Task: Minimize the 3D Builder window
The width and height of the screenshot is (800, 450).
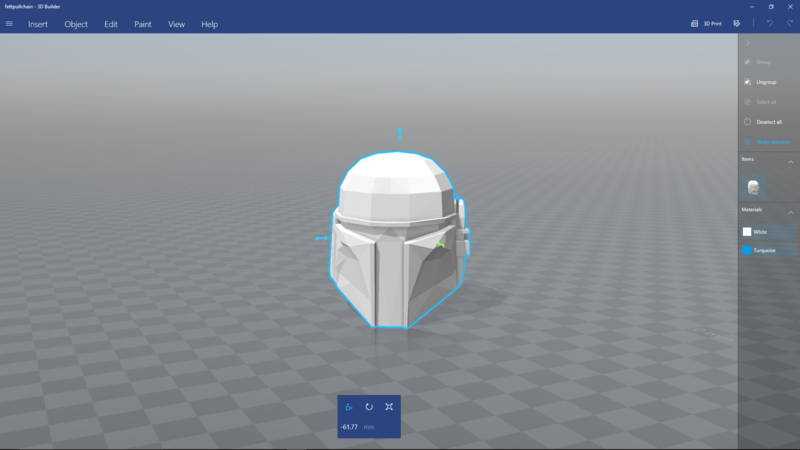Action: [x=752, y=7]
